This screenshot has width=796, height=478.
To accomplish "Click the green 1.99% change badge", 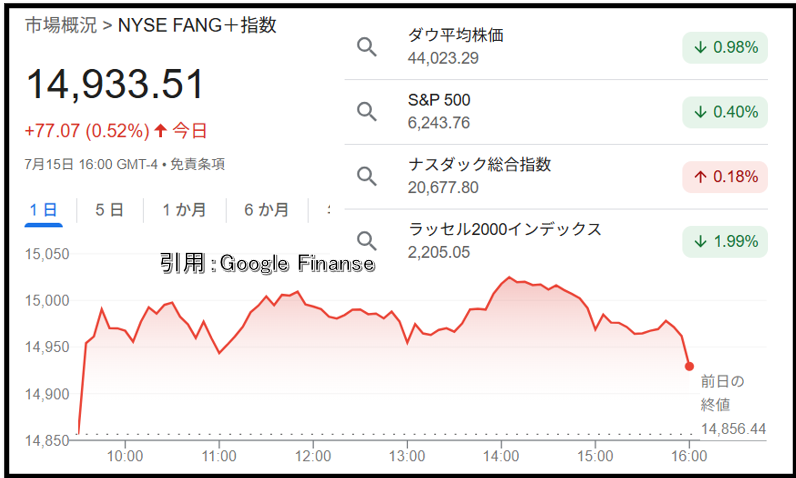I will [725, 242].
